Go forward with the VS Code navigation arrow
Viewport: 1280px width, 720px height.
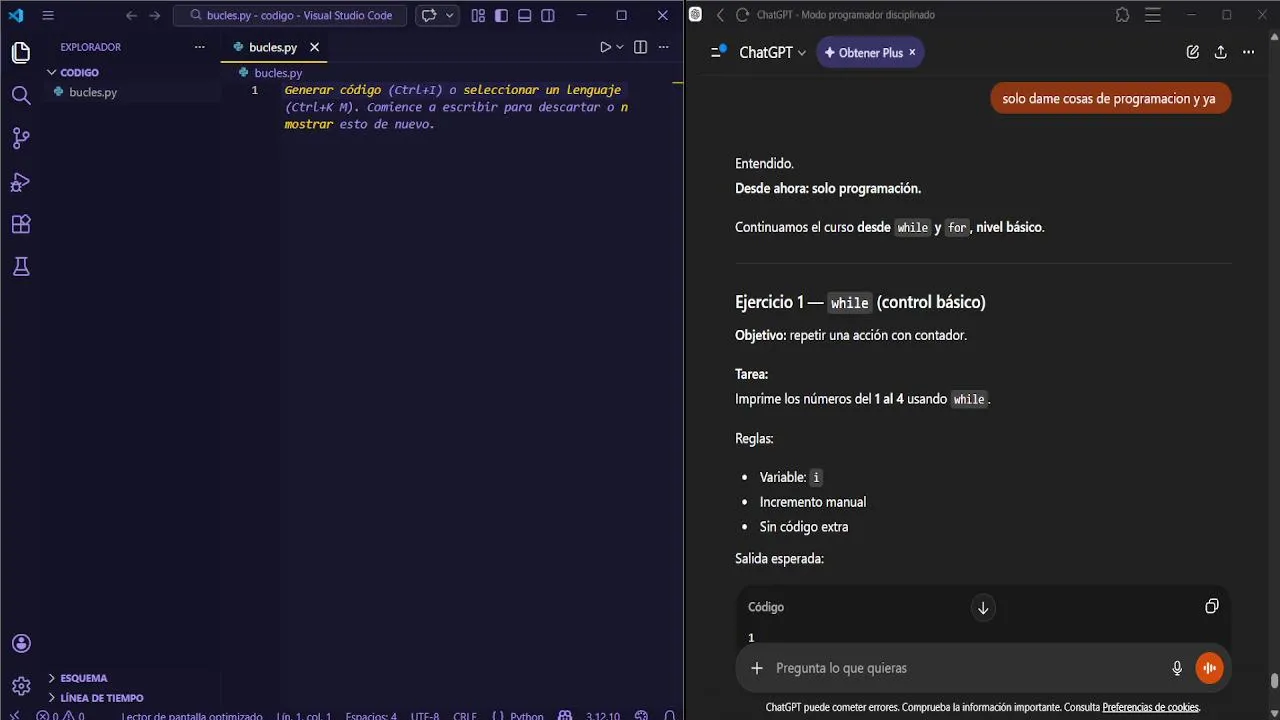(x=154, y=15)
